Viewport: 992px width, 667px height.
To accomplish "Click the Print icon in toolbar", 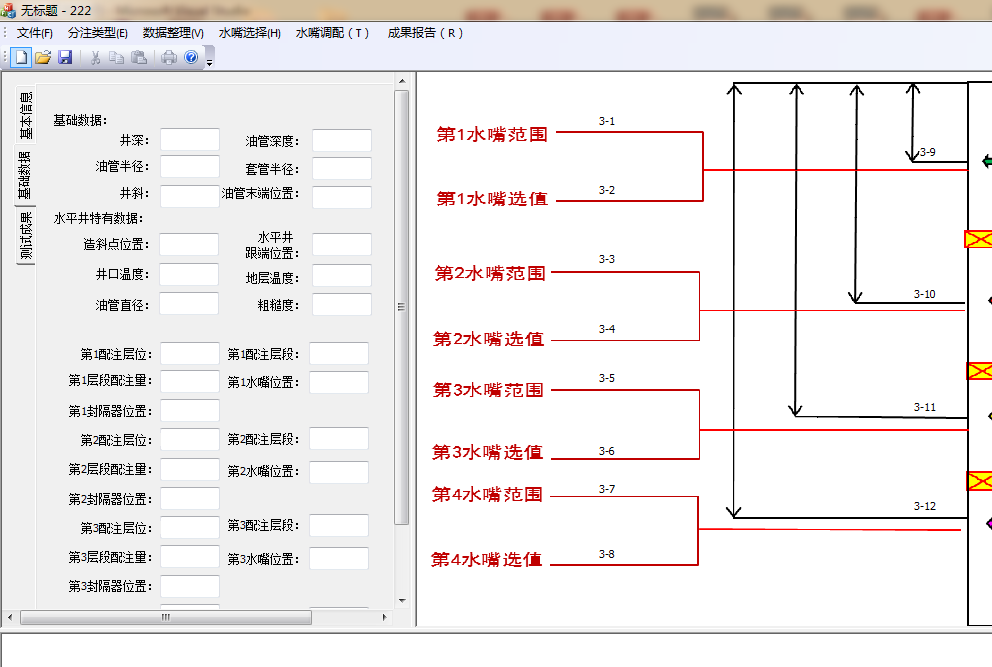I will pos(169,58).
